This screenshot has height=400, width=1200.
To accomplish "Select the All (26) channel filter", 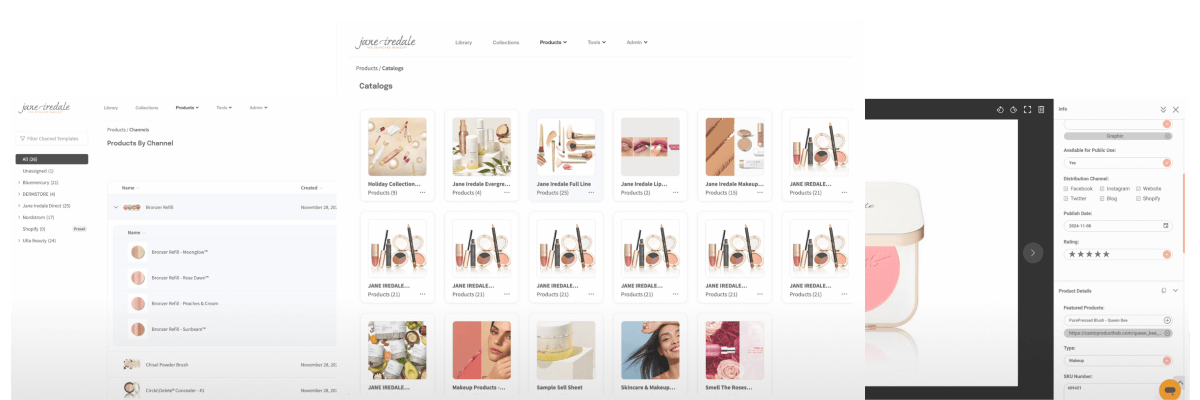I will 51,159.
